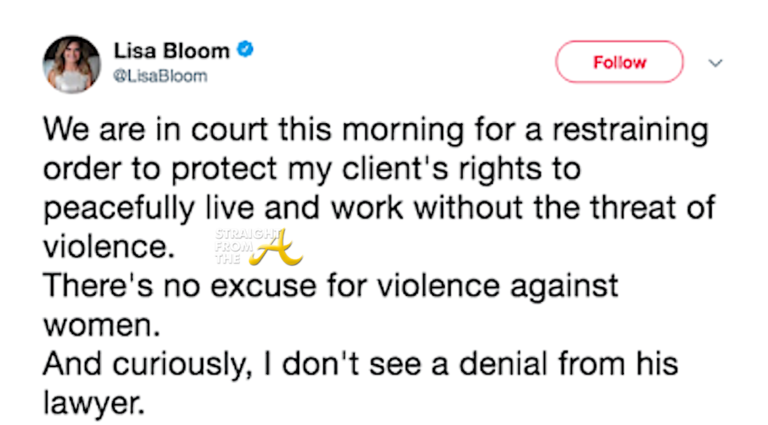Open the chevron menu beside Follow
Screen dimensions: 768x425
tap(715, 62)
